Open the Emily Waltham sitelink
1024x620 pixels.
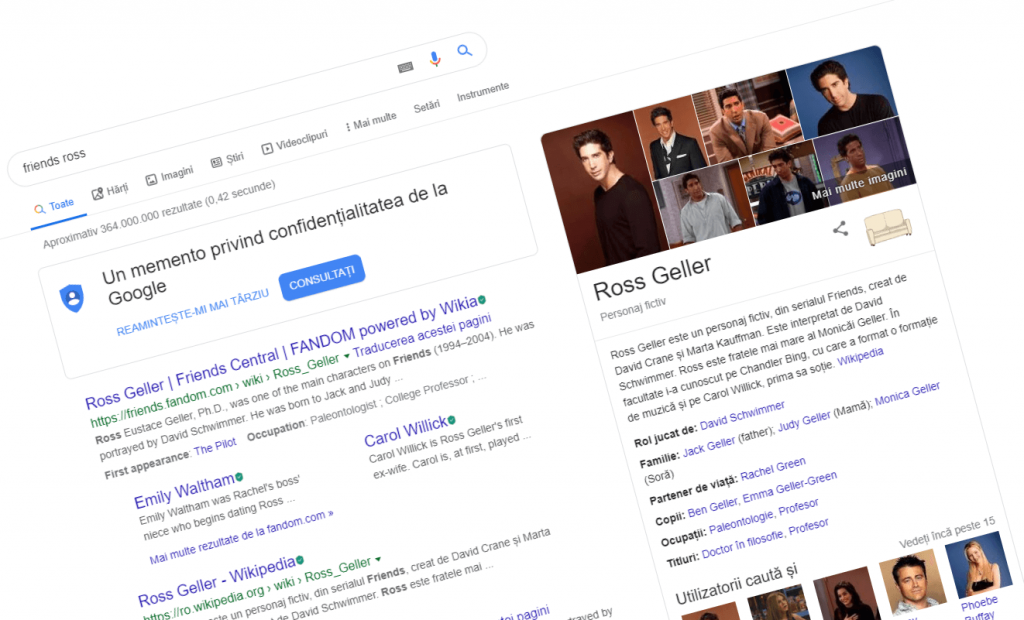pyautogui.click(x=184, y=491)
